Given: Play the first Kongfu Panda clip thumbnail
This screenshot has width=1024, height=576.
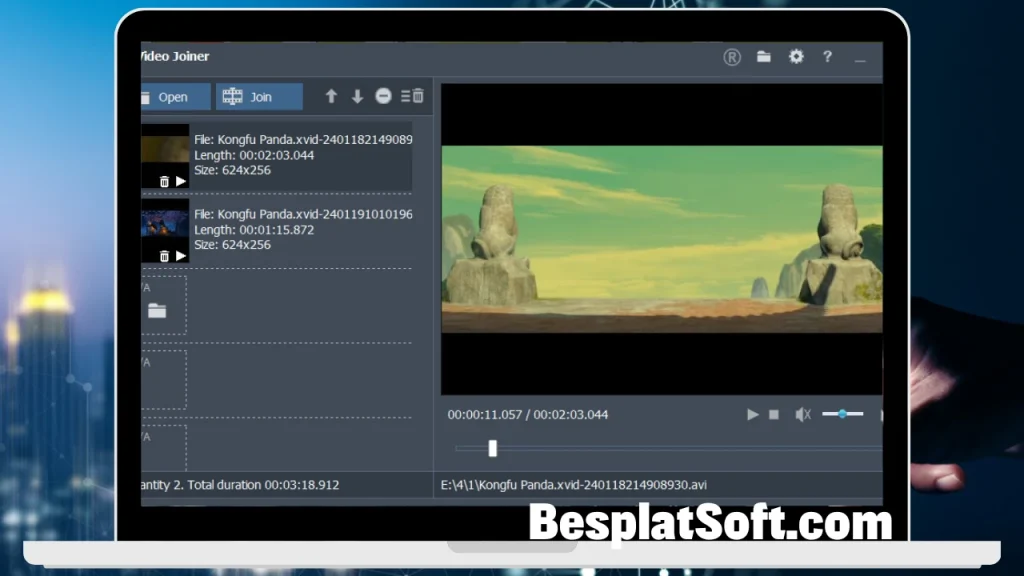Looking at the screenshot, I should pos(181,181).
